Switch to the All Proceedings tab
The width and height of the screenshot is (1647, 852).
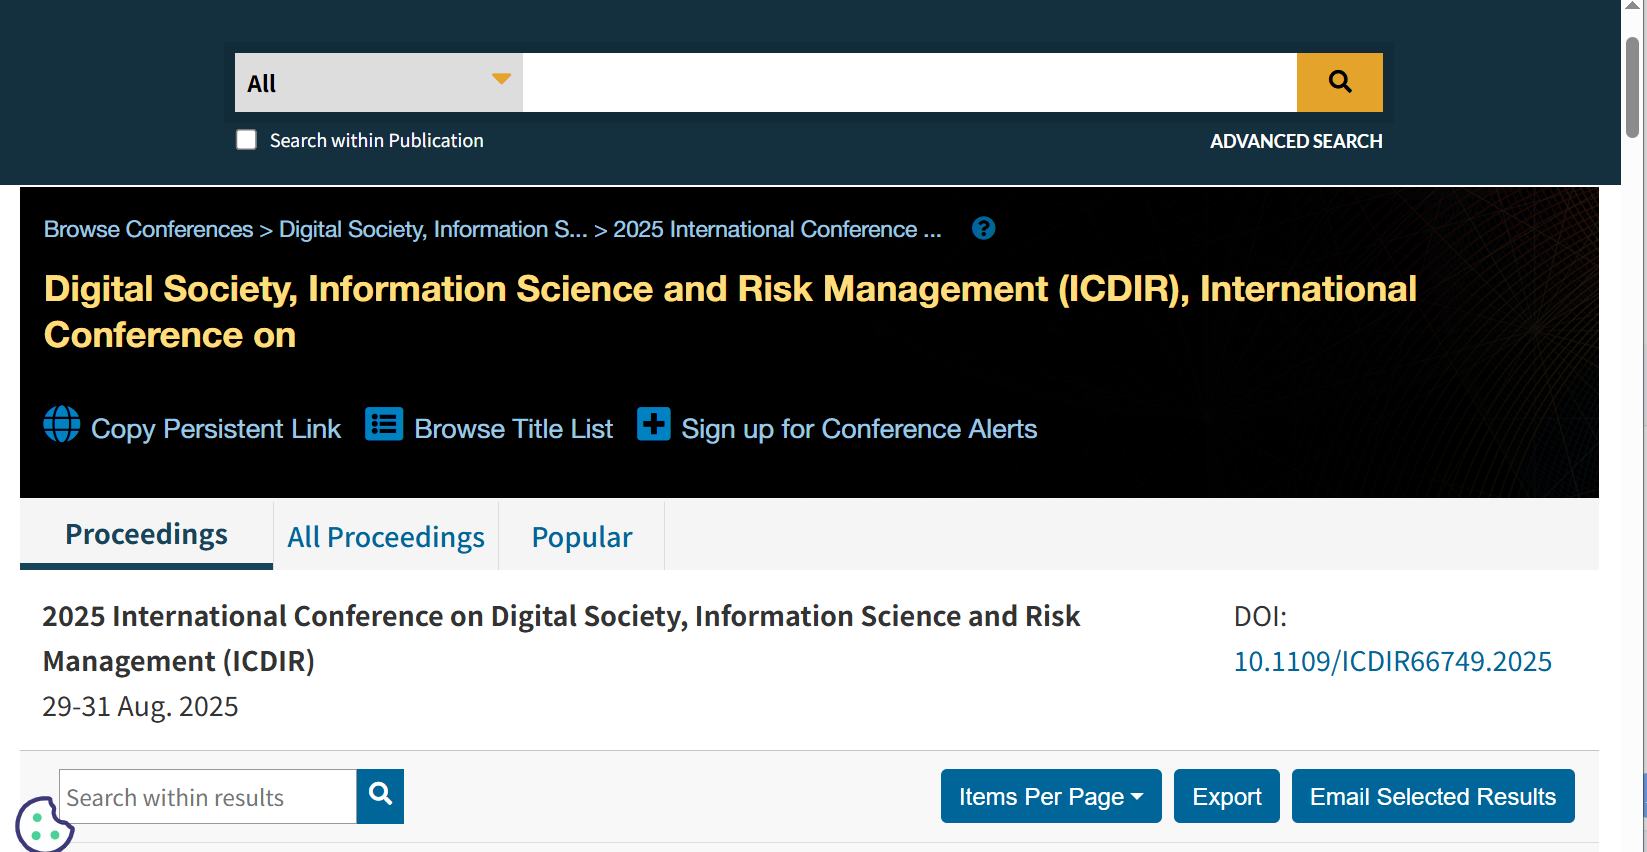click(x=386, y=537)
